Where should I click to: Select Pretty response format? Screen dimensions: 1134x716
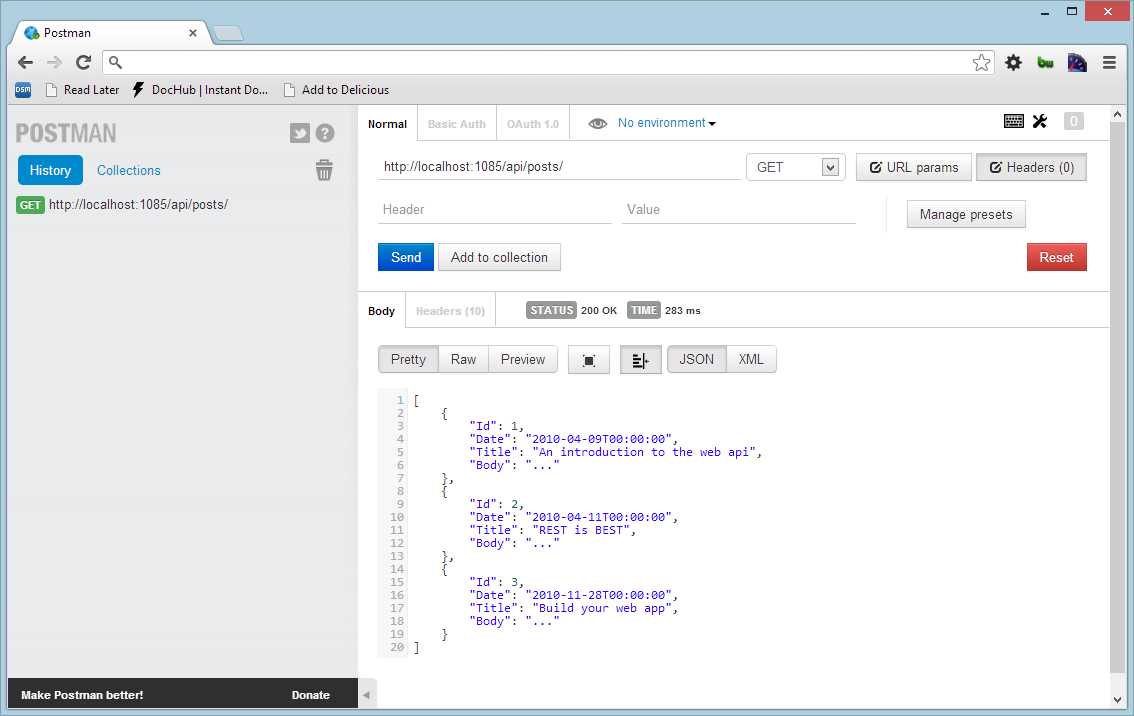click(x=408, y=359)
